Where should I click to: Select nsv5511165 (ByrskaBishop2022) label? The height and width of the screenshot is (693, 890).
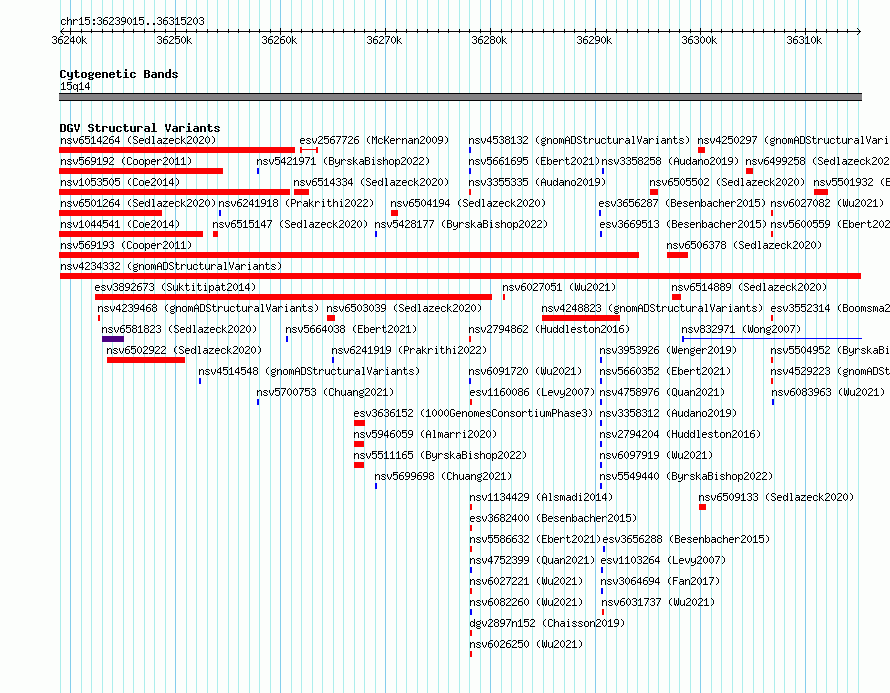coord(440,455)
